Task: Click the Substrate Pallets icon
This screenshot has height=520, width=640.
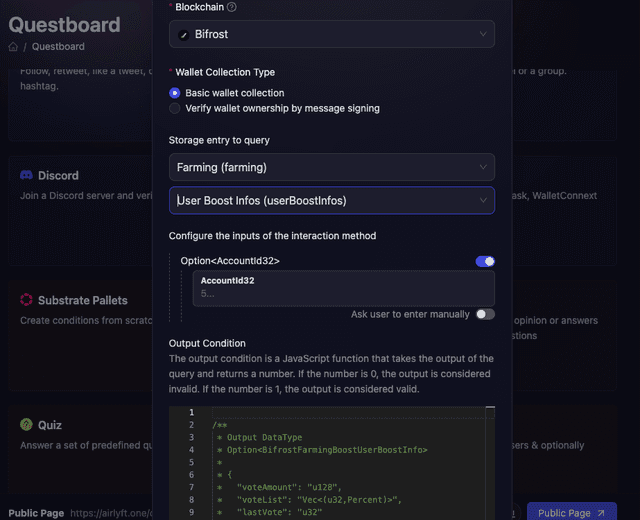Action: tap(27, 300)
